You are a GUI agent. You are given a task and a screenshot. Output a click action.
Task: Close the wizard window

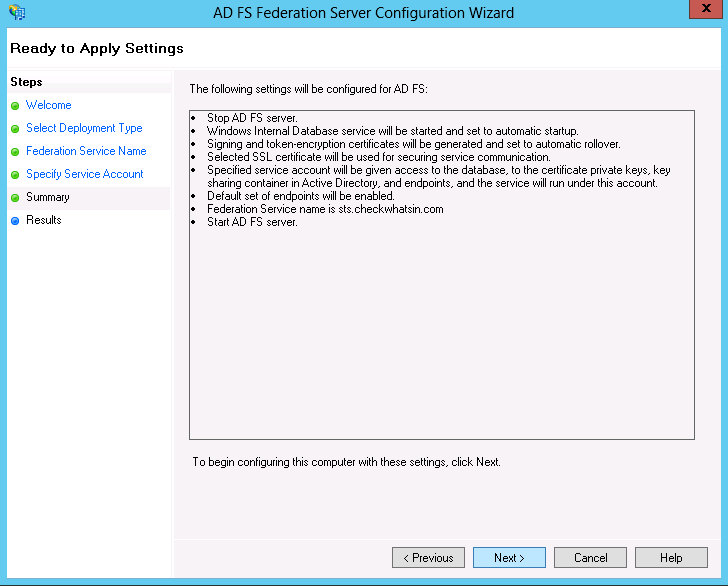point(706,9)
